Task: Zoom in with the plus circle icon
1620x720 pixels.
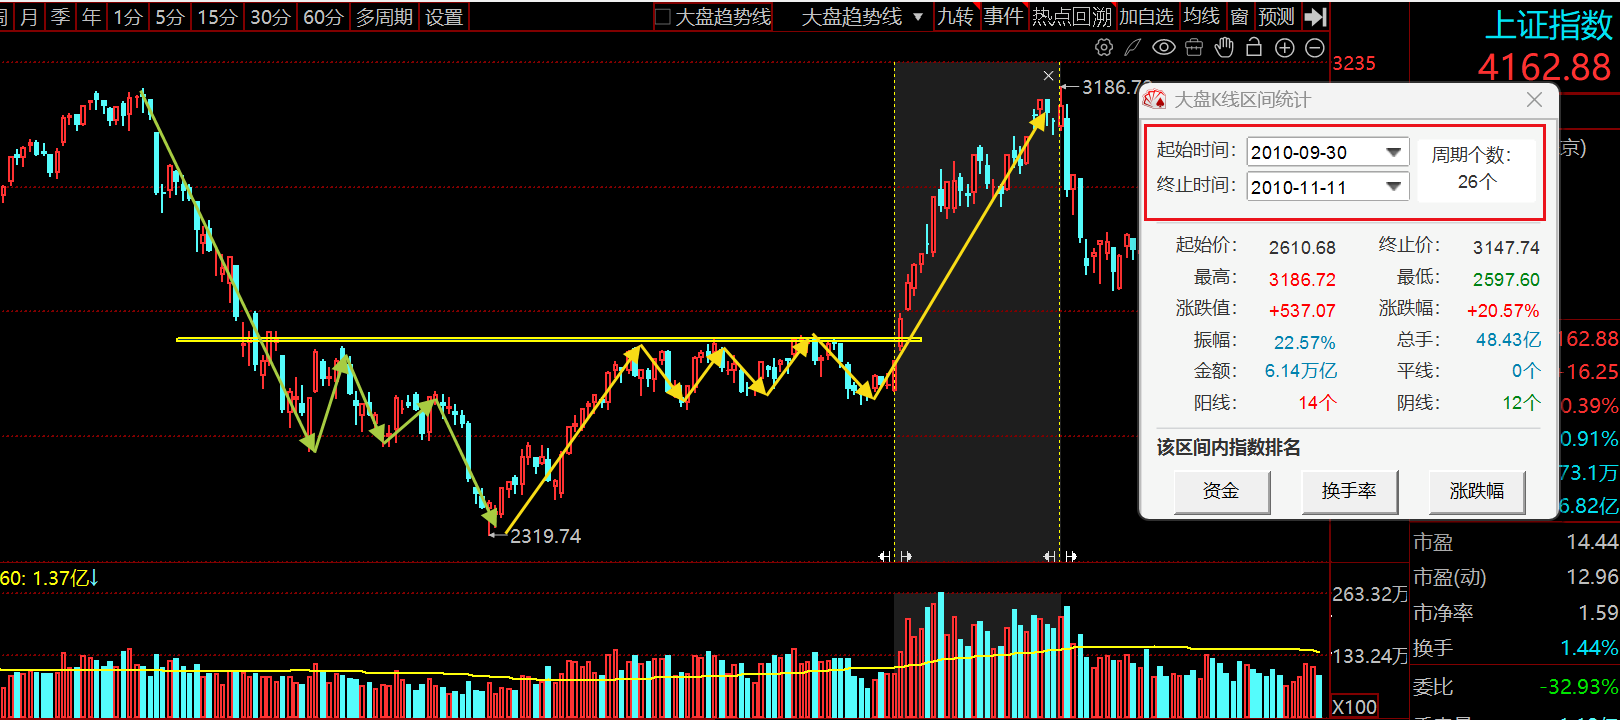Action: (x=1285, y=47)
